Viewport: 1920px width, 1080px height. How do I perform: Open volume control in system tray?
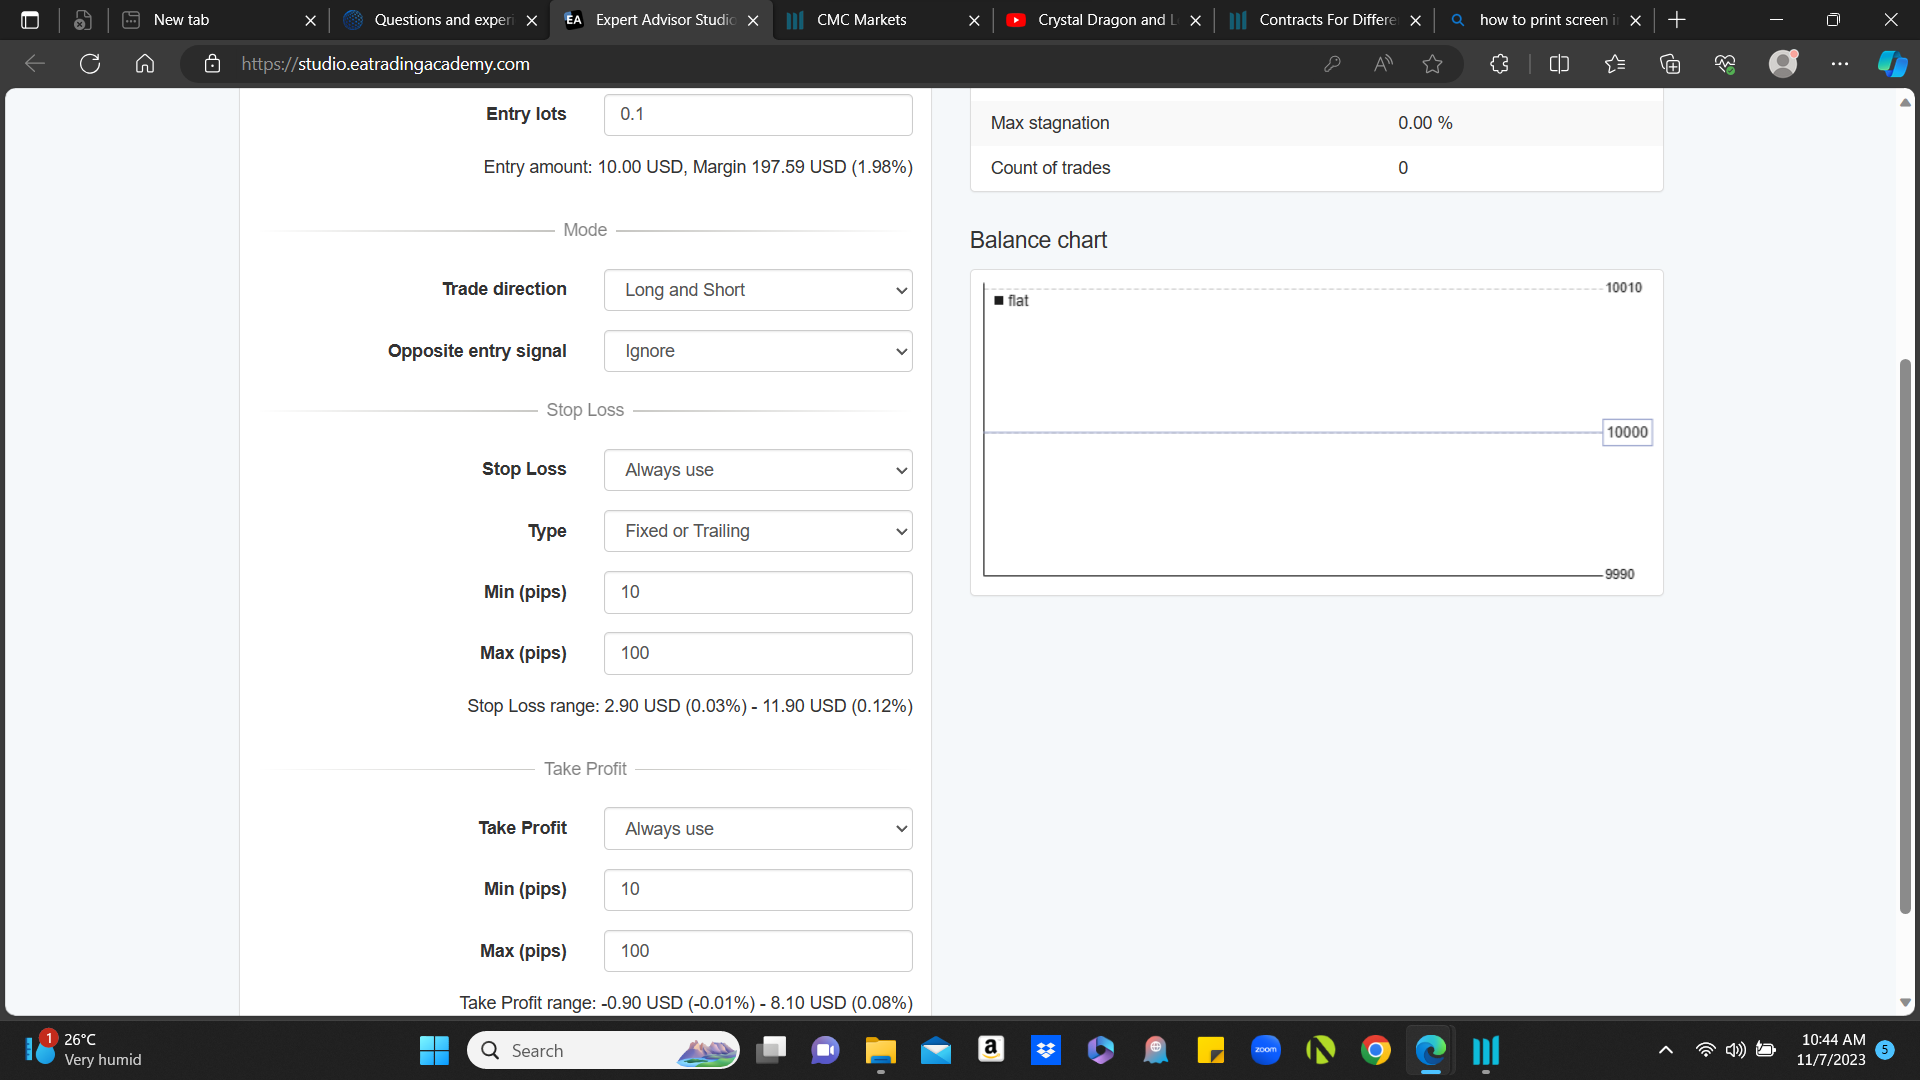coord(1736,1050)
